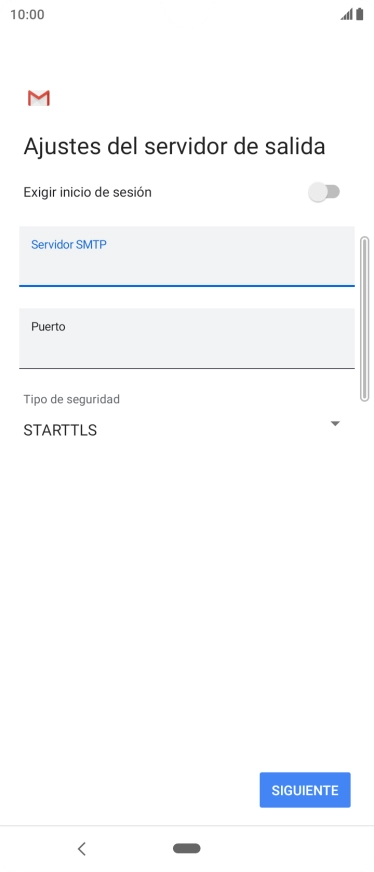Tap the blue Servidor SMTP floating label
This screenshot has height=872, width=374.
click(x=69, y=244)
